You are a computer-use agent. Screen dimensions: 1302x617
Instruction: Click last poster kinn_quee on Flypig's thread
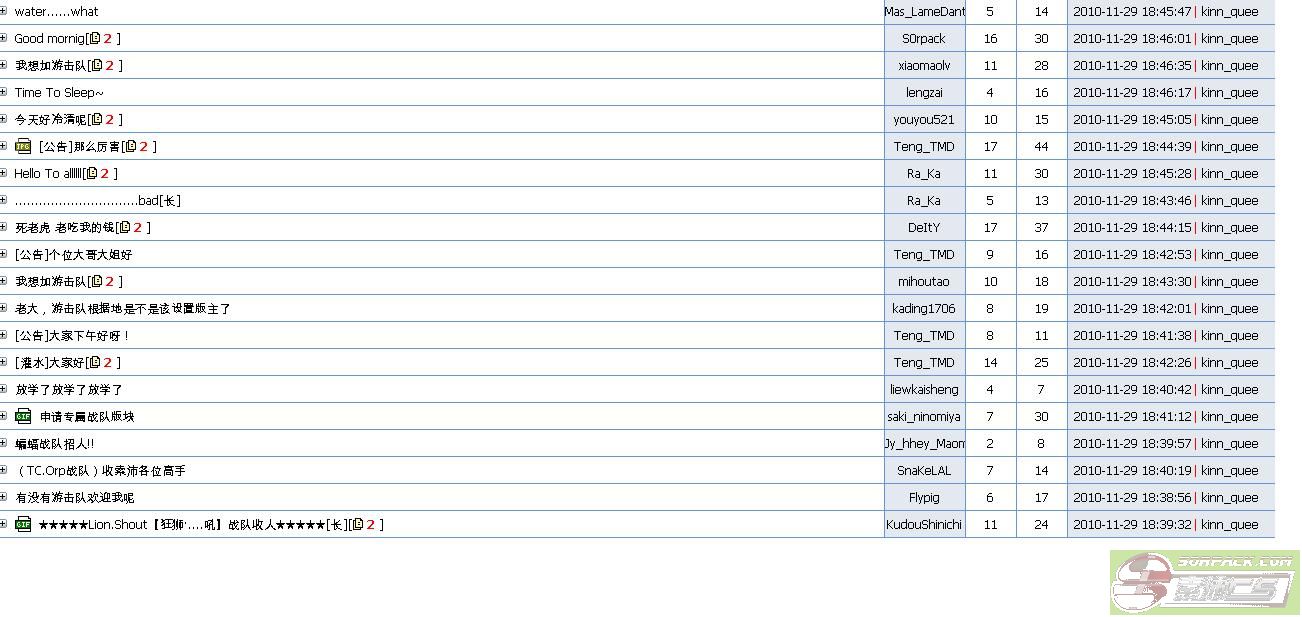point(1229,498)
